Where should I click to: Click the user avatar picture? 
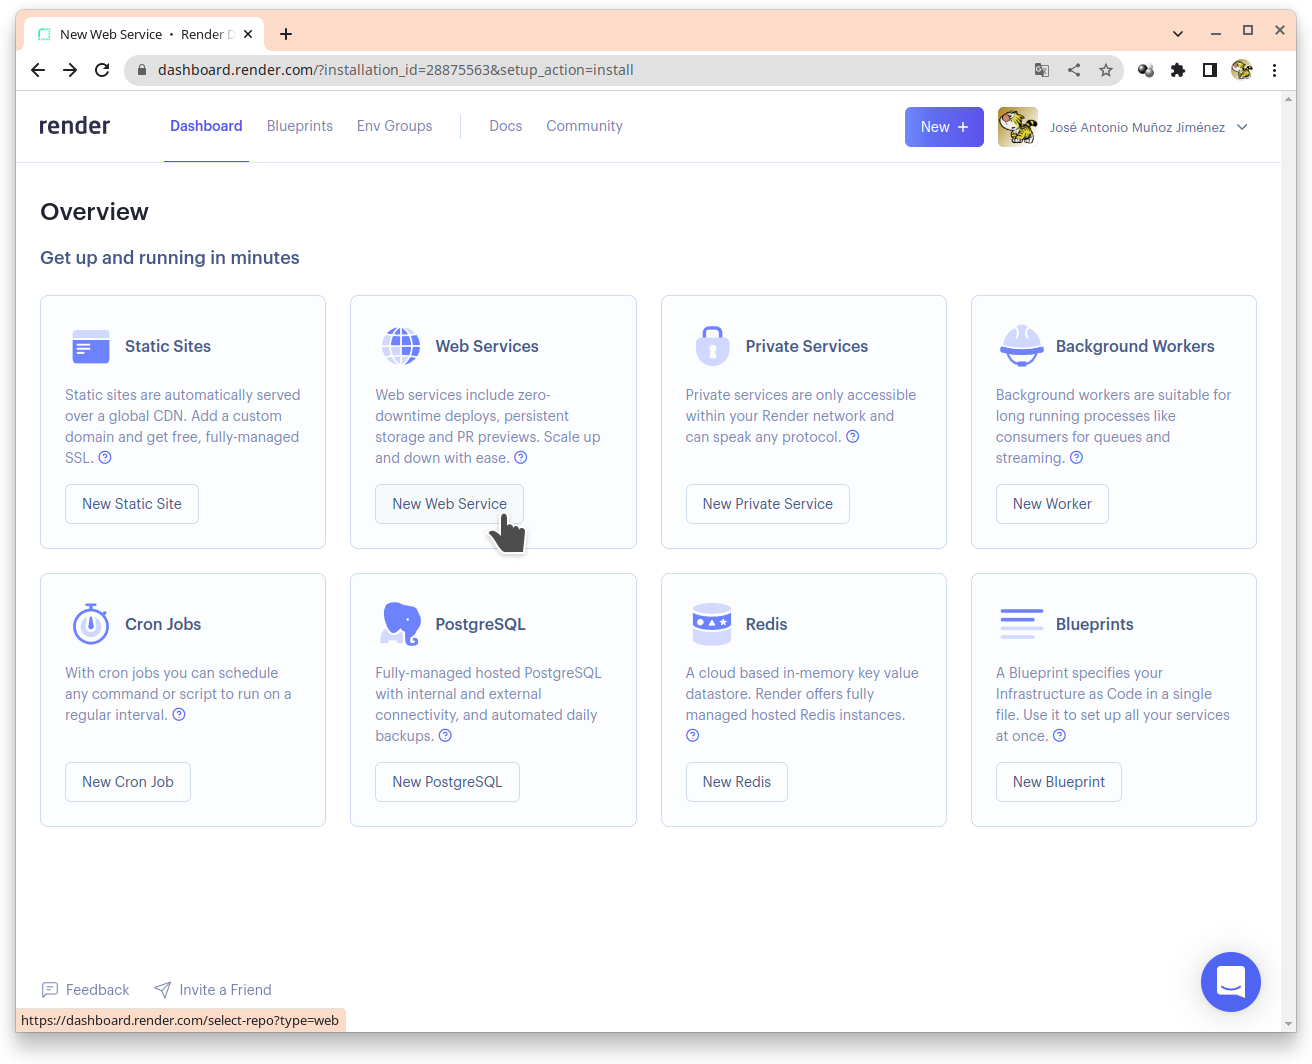click(1018, 127)
